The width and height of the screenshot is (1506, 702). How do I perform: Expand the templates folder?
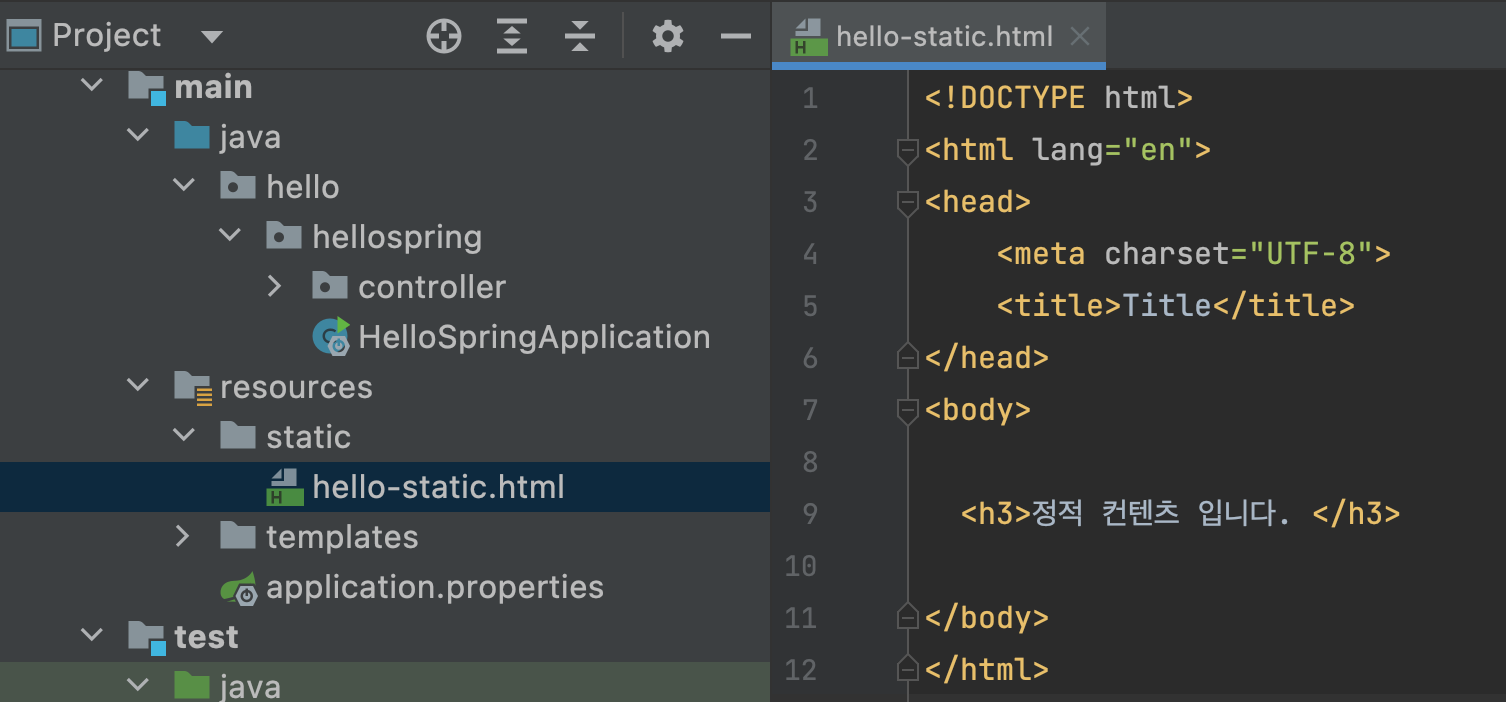click(183, 536)
